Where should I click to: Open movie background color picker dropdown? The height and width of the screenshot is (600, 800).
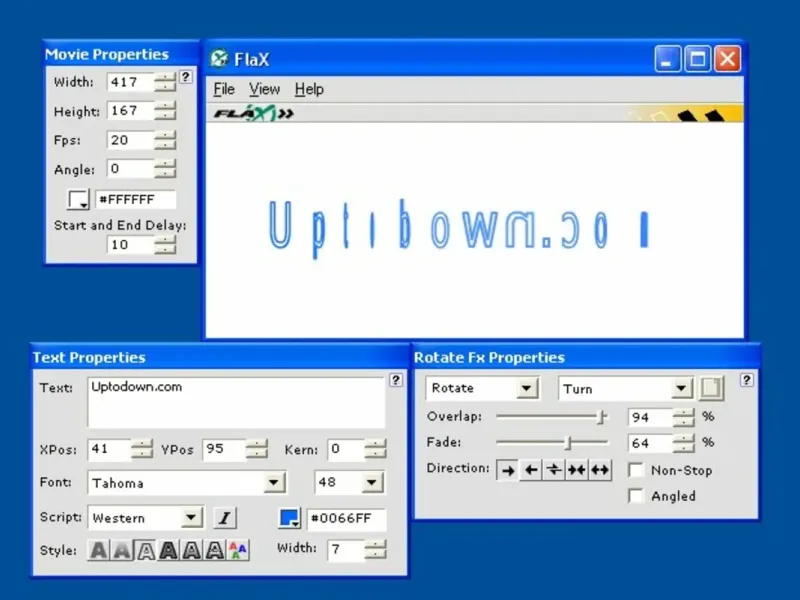coord(79,199)
